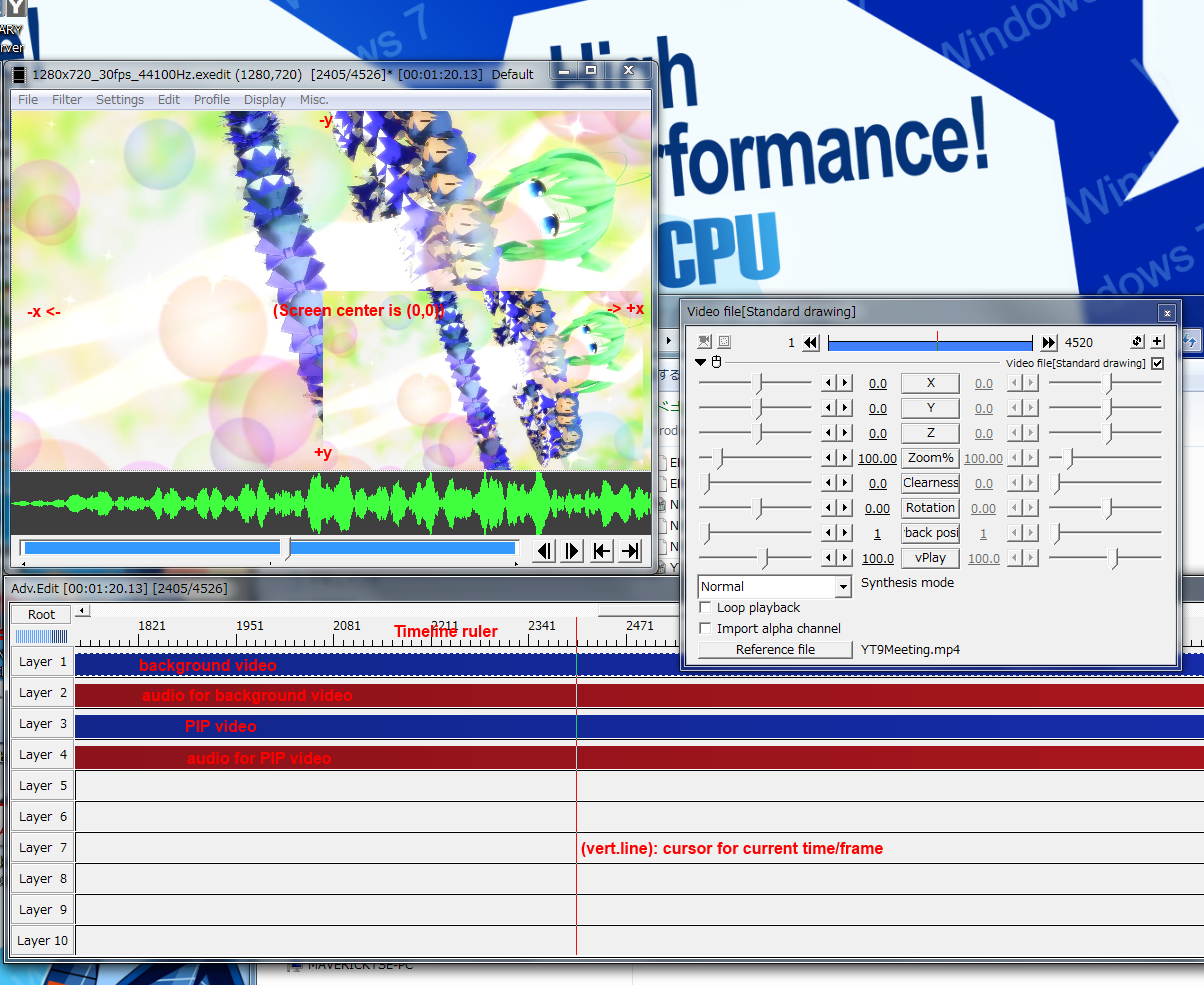Decrease Rotation value with its left arrow
Image resolution: width=1204 pixels, height=985 pixels.
pyautogui.click(x=828, y=508)
